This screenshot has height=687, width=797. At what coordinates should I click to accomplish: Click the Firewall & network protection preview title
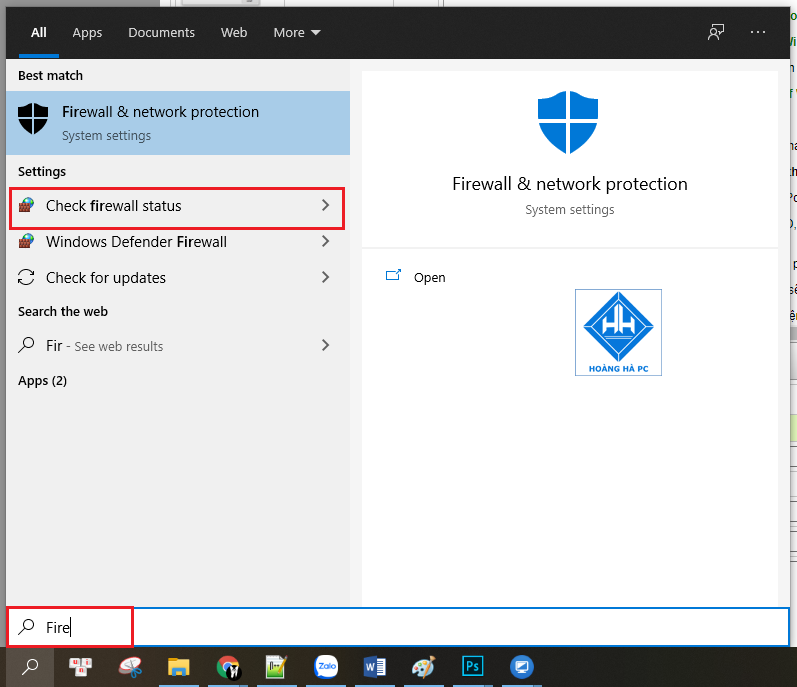click(x=569, y=184)
